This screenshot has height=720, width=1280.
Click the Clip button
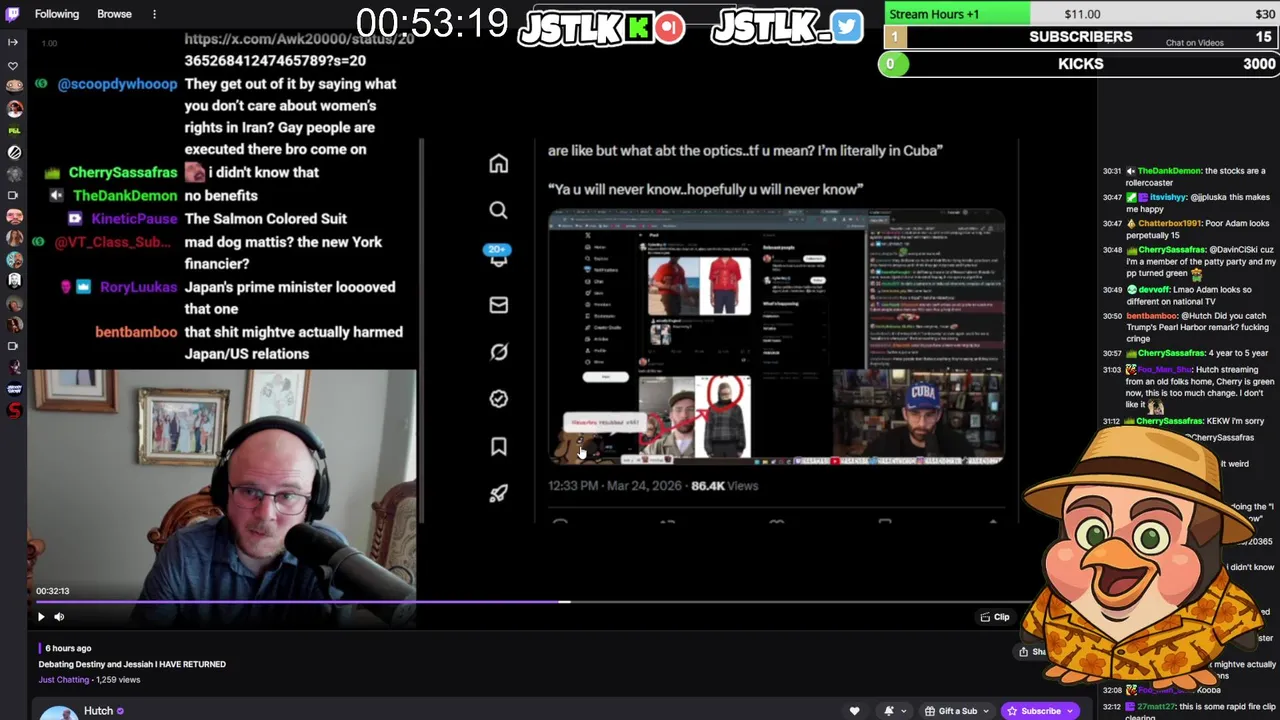tap(994, 617)
